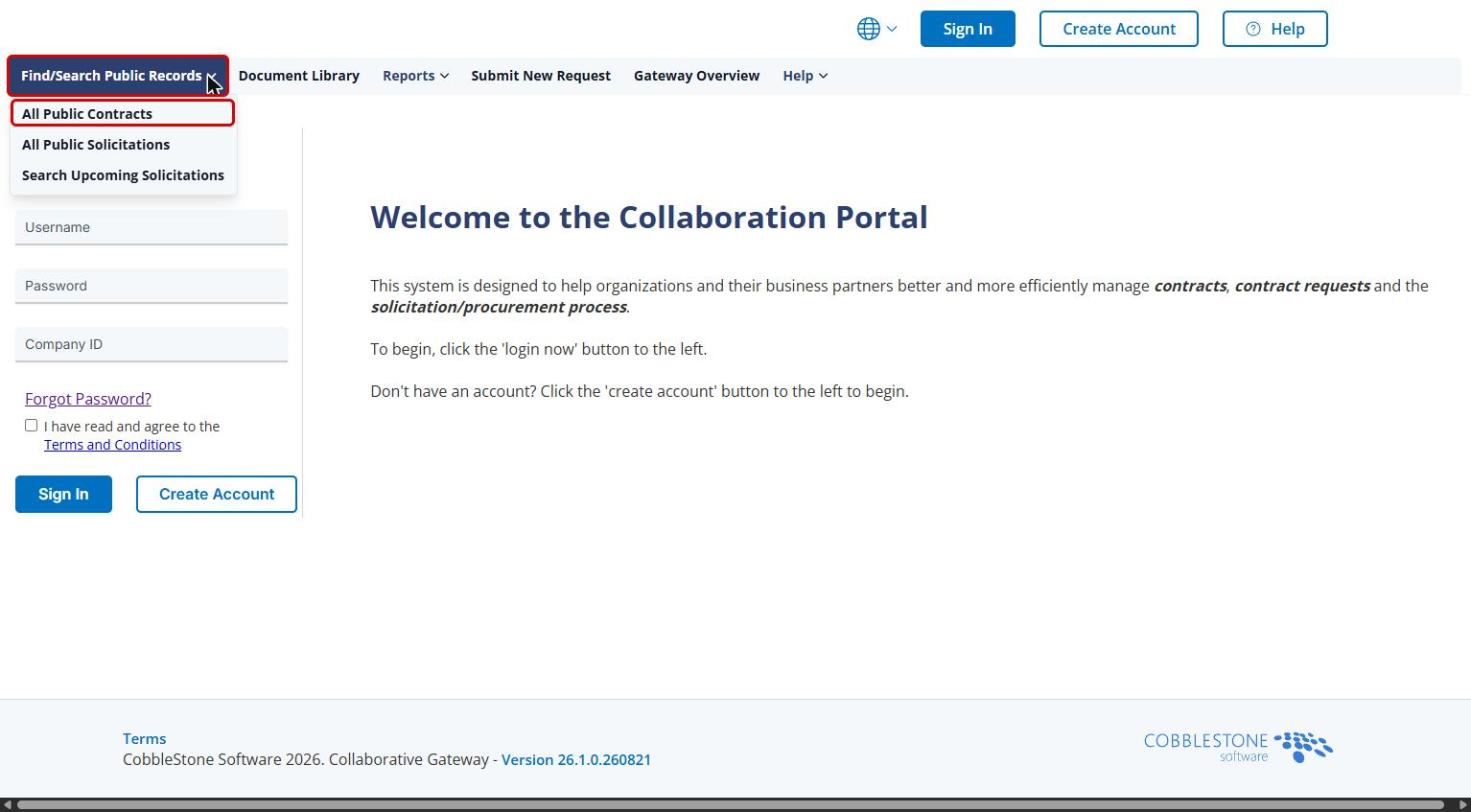This screenshot has height=812, width=1471.
Task: Click the top header Create Account button
Action: pos(1119,29)
